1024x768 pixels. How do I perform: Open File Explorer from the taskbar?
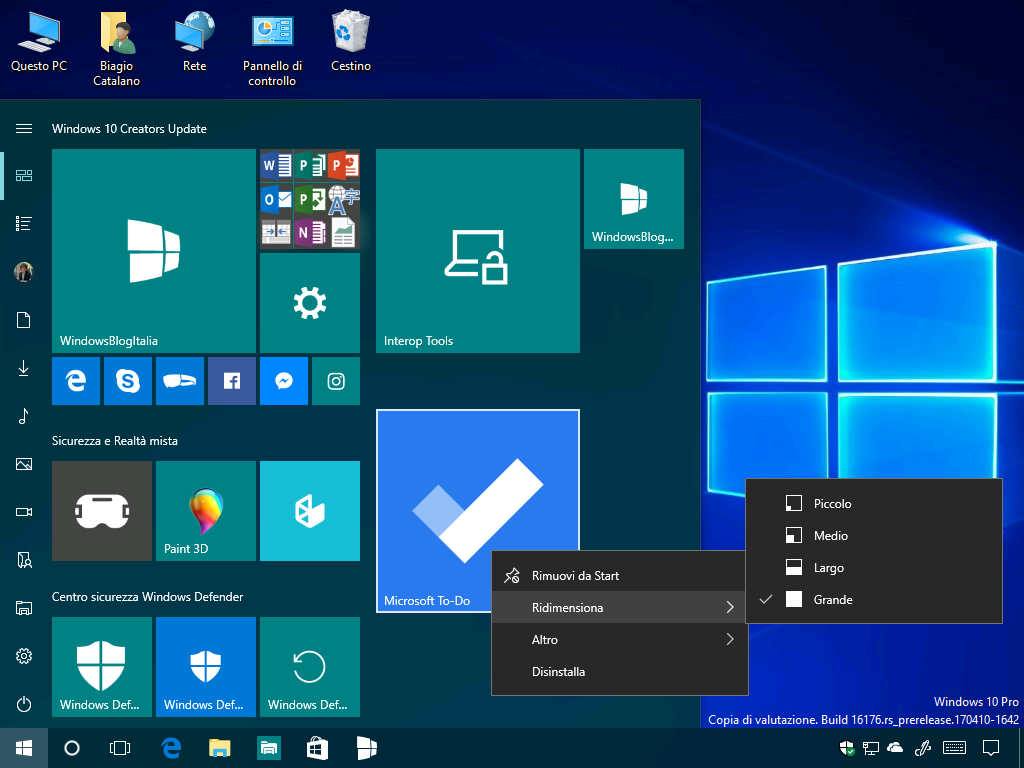[x=219, y=748]
